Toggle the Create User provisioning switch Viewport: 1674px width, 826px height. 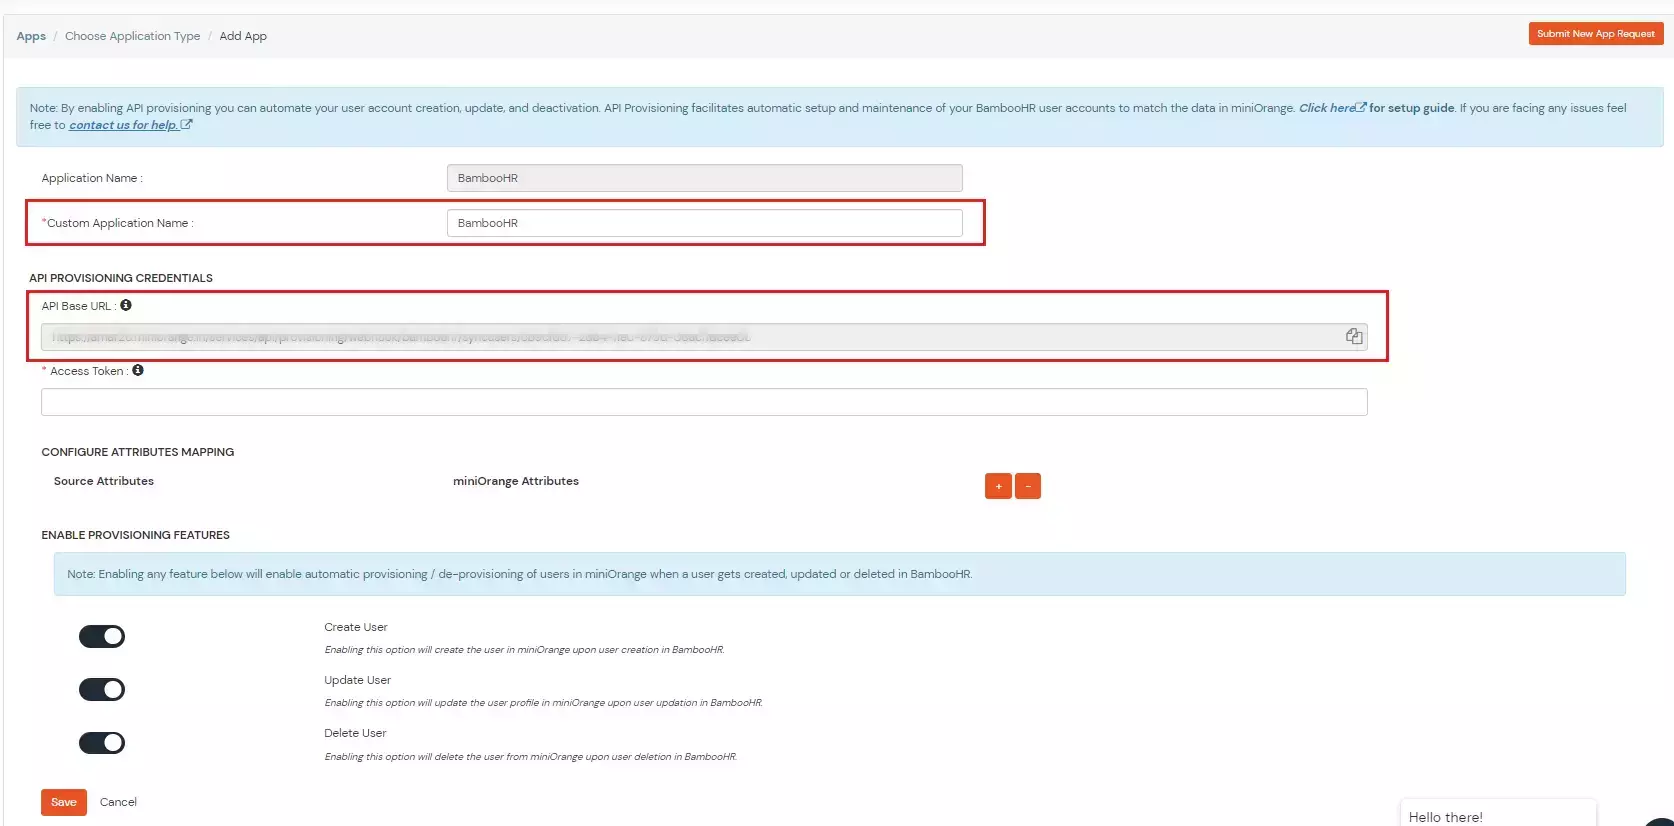pos(102,636)
